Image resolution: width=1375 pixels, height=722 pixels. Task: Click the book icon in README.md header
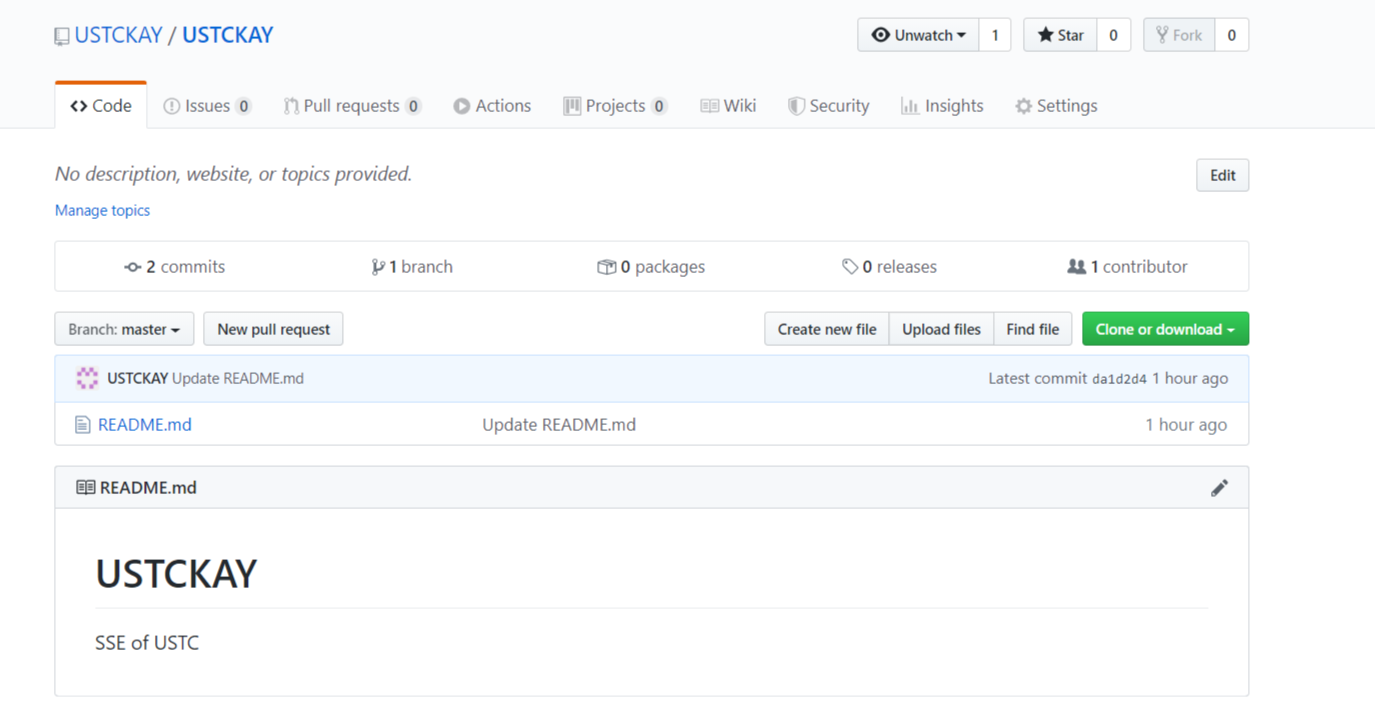pyautogui.click(x=86, y=488)
